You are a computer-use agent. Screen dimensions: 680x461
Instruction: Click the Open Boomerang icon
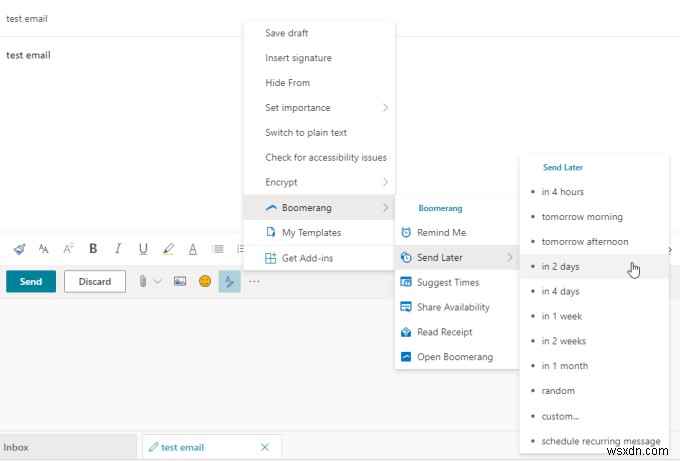click(406, 357)
